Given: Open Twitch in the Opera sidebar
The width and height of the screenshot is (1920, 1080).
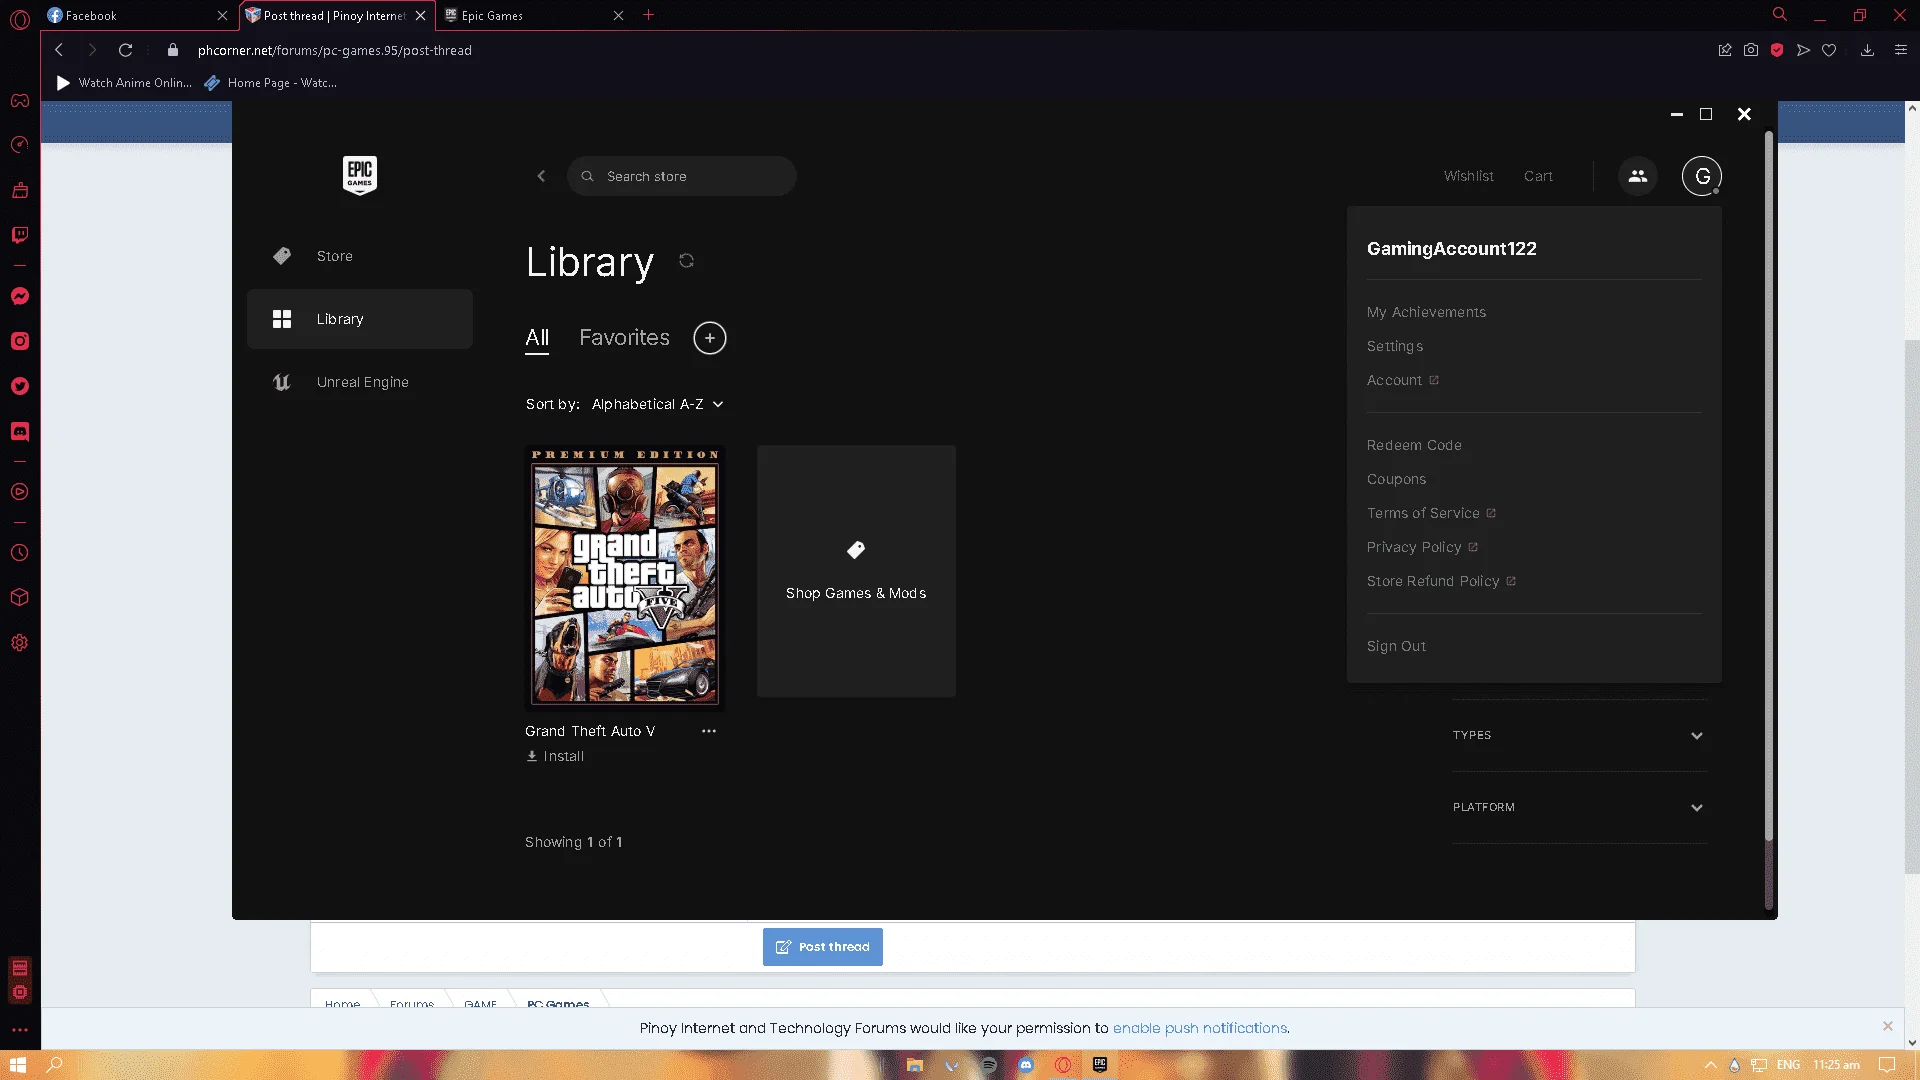Looking at the screenshot, I should 20,235.
